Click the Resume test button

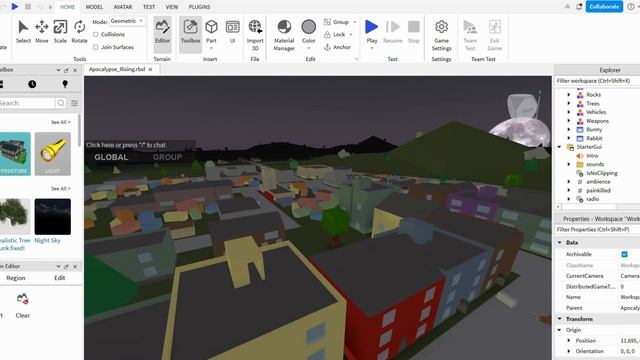click(x=393, y=31)
